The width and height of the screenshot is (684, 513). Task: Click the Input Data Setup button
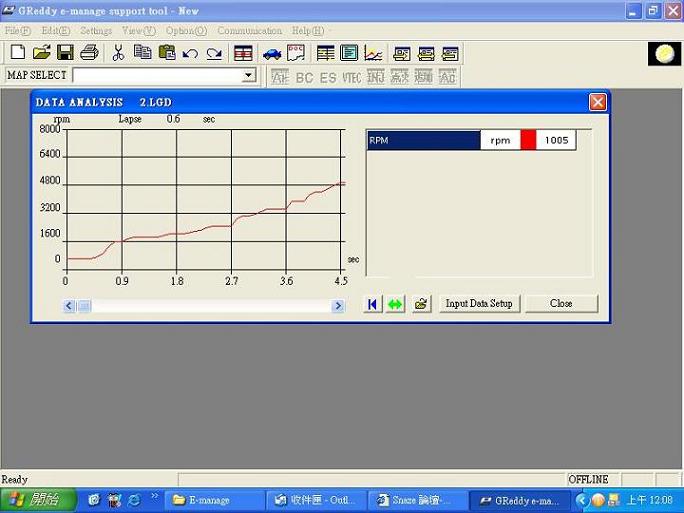[x=479, y=304]
